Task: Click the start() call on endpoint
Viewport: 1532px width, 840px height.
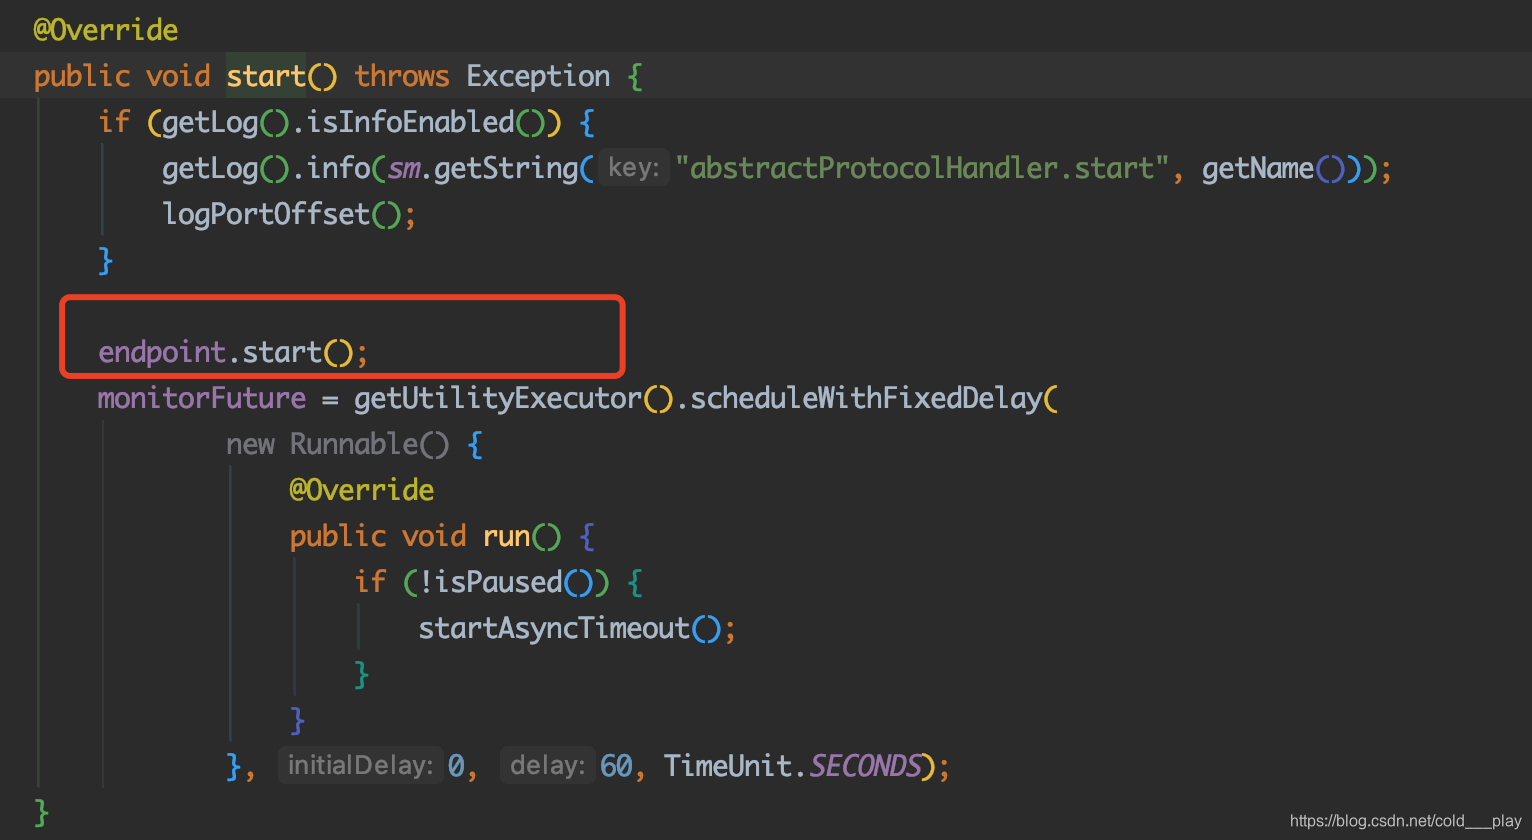Action: coord(298,352)
